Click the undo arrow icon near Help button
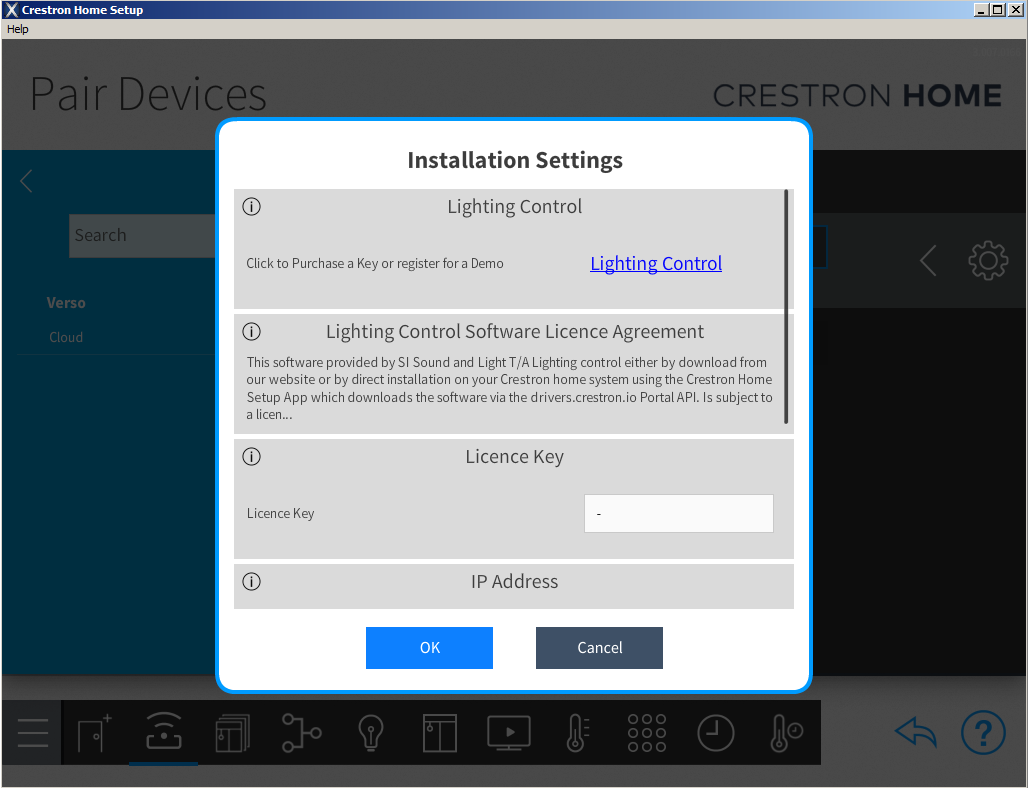Screen dimensions: 1028x788 point(915,732)
